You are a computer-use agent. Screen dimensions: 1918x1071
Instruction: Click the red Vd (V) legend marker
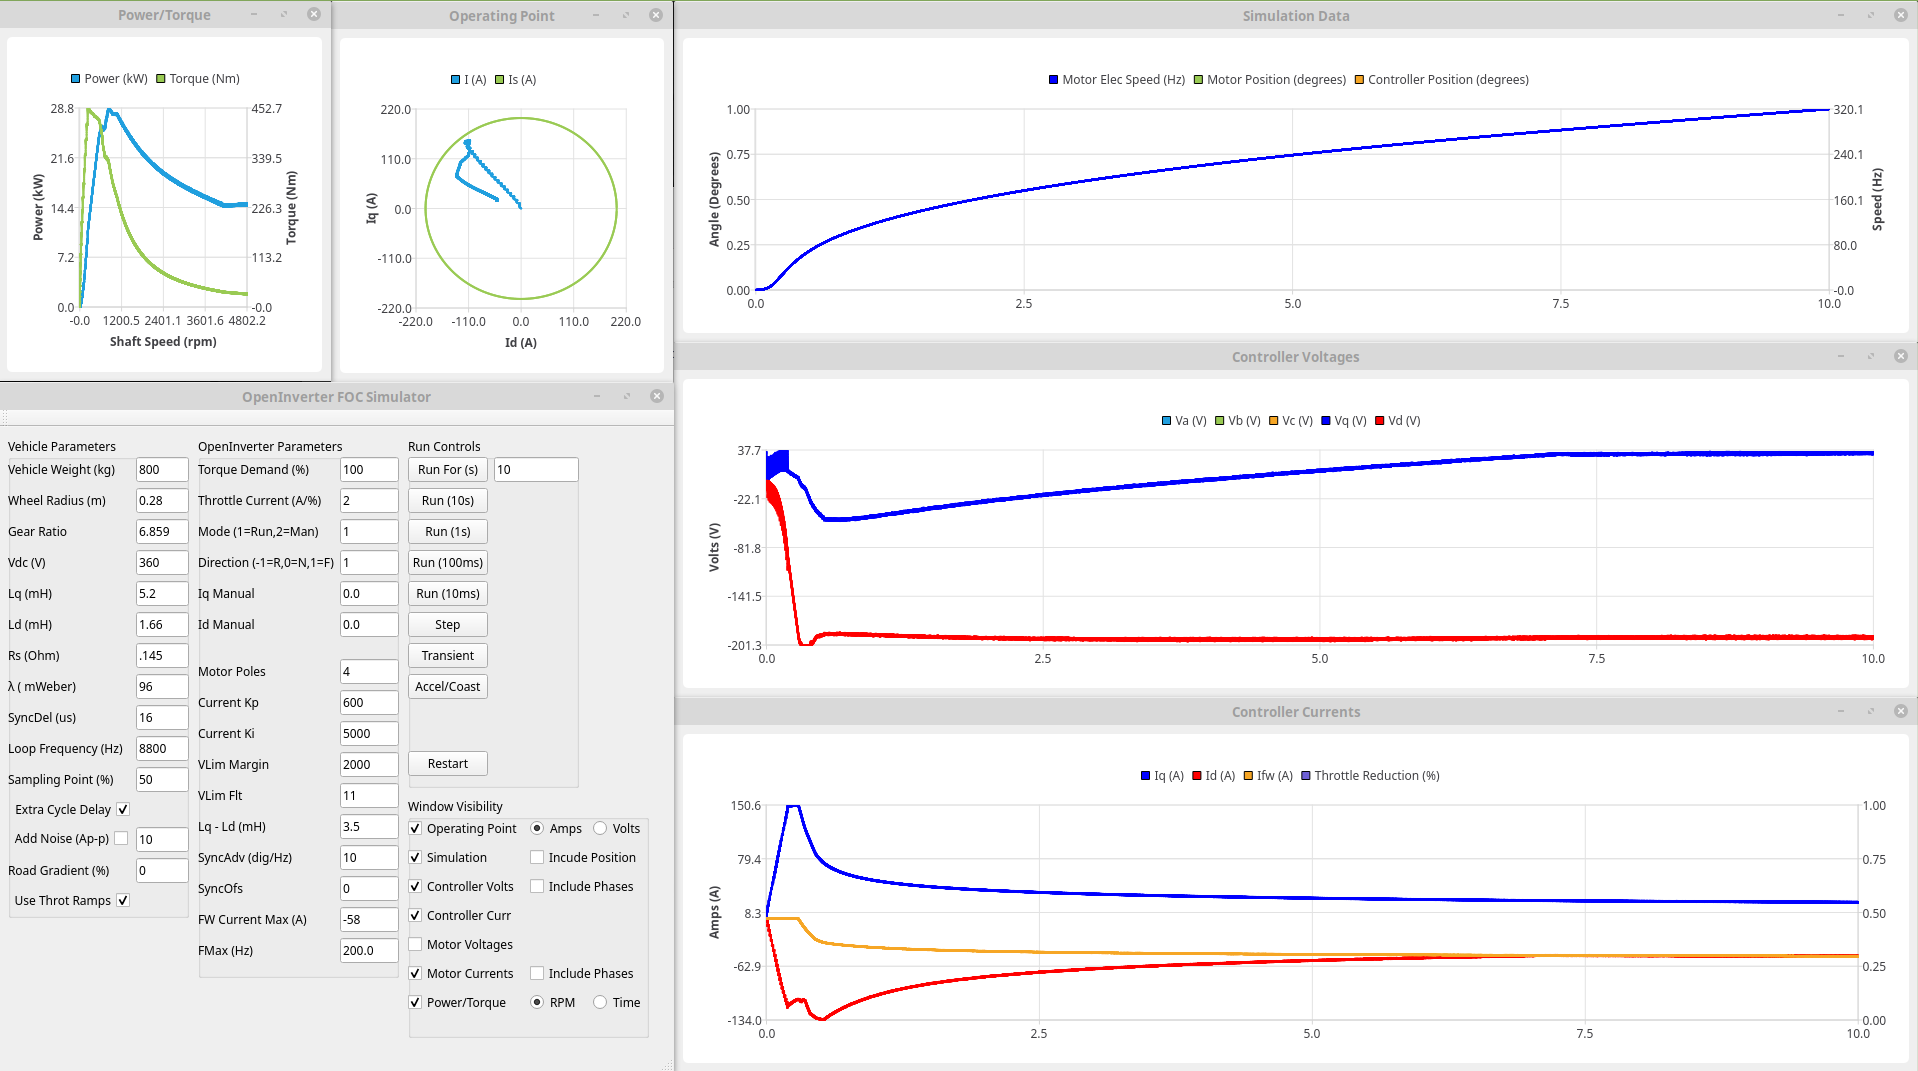click(x=1380, y=421)
